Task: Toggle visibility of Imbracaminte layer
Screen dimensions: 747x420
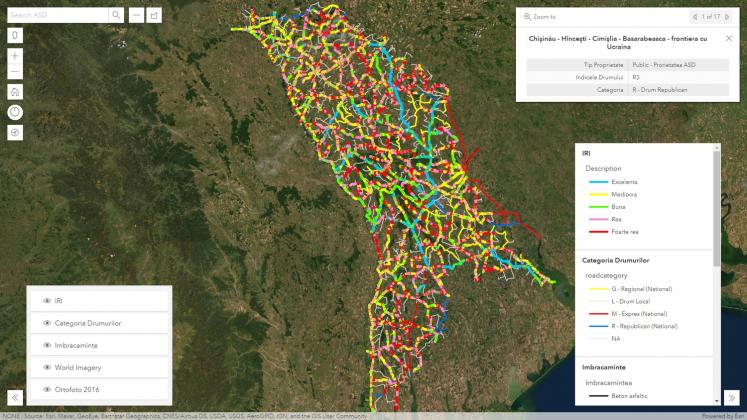Action: click(47, 345)
